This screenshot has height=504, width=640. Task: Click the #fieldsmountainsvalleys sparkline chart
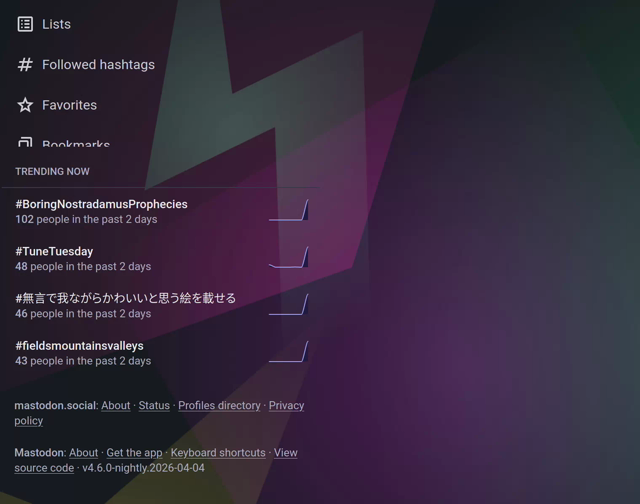click(x=289, y=352)
